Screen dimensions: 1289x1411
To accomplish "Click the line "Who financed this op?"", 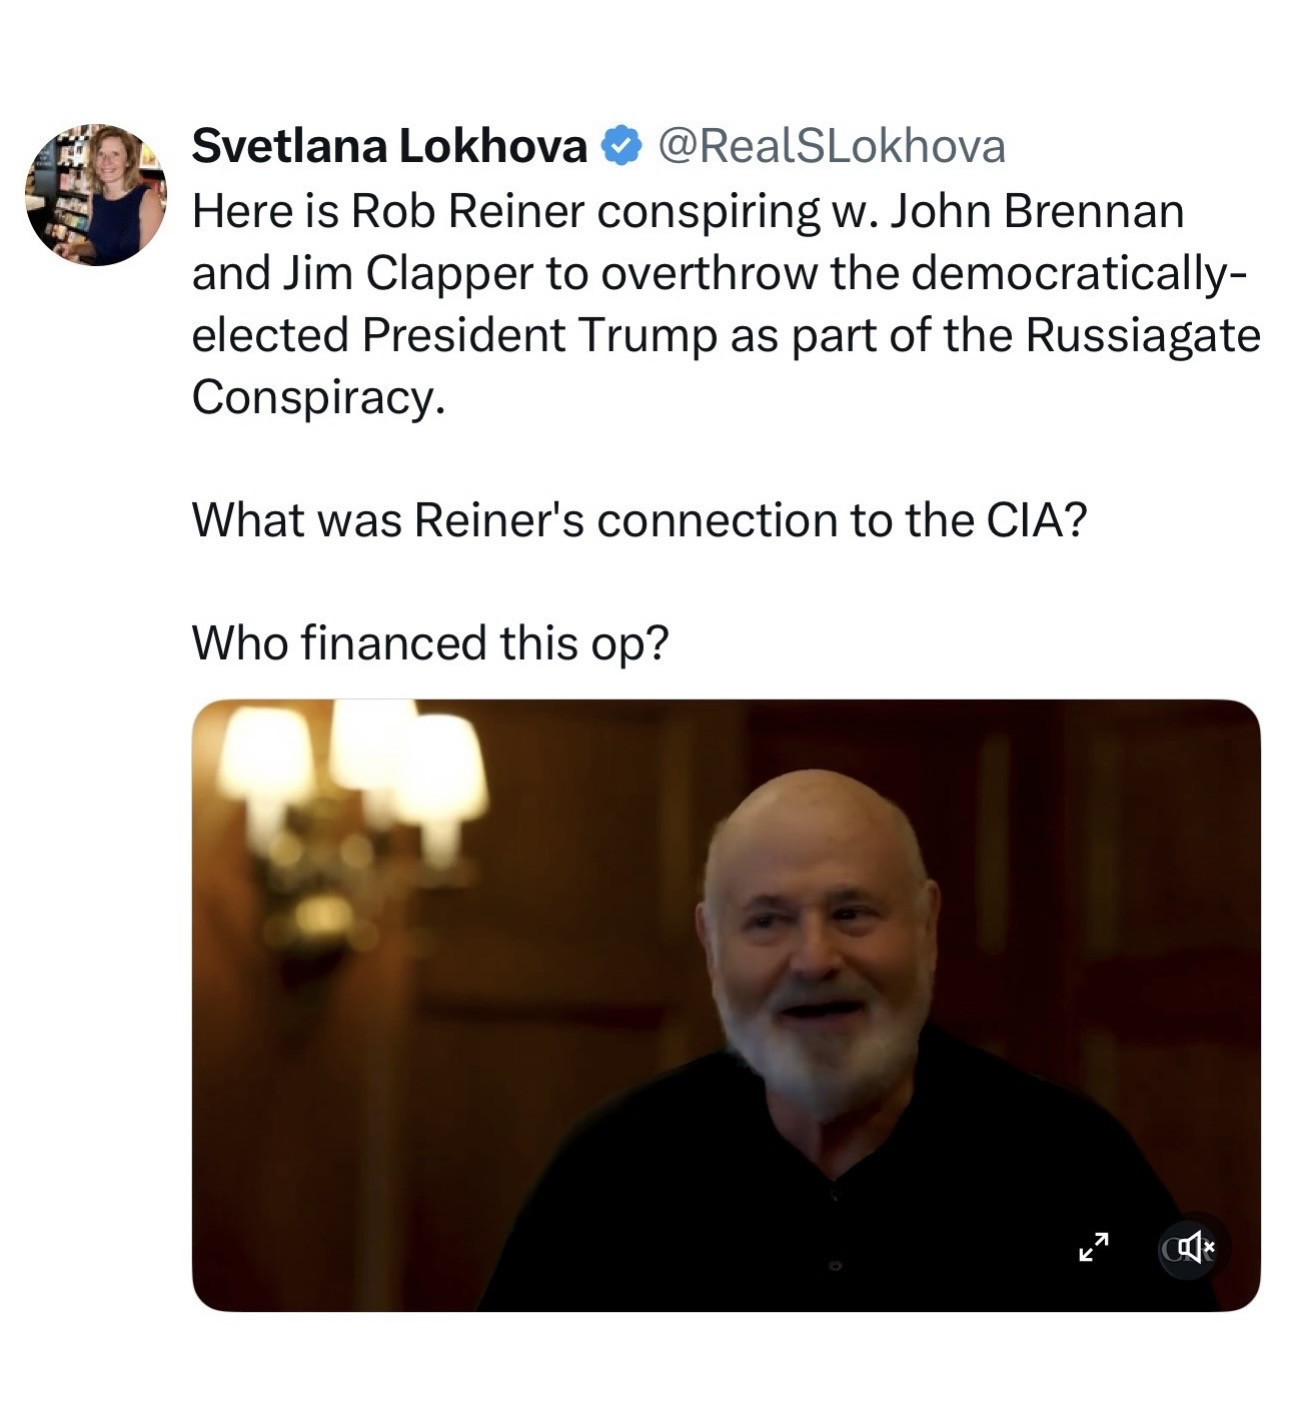I will (429, 642).
